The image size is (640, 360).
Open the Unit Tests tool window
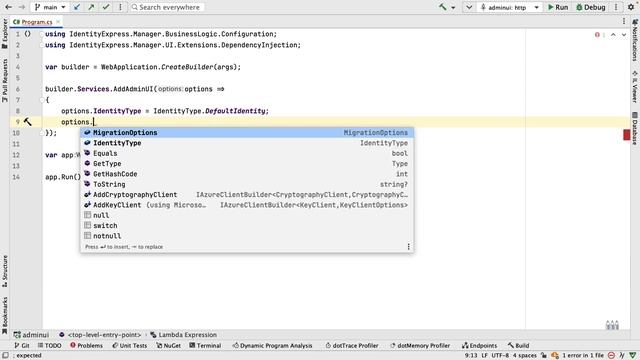click(130, 345)
